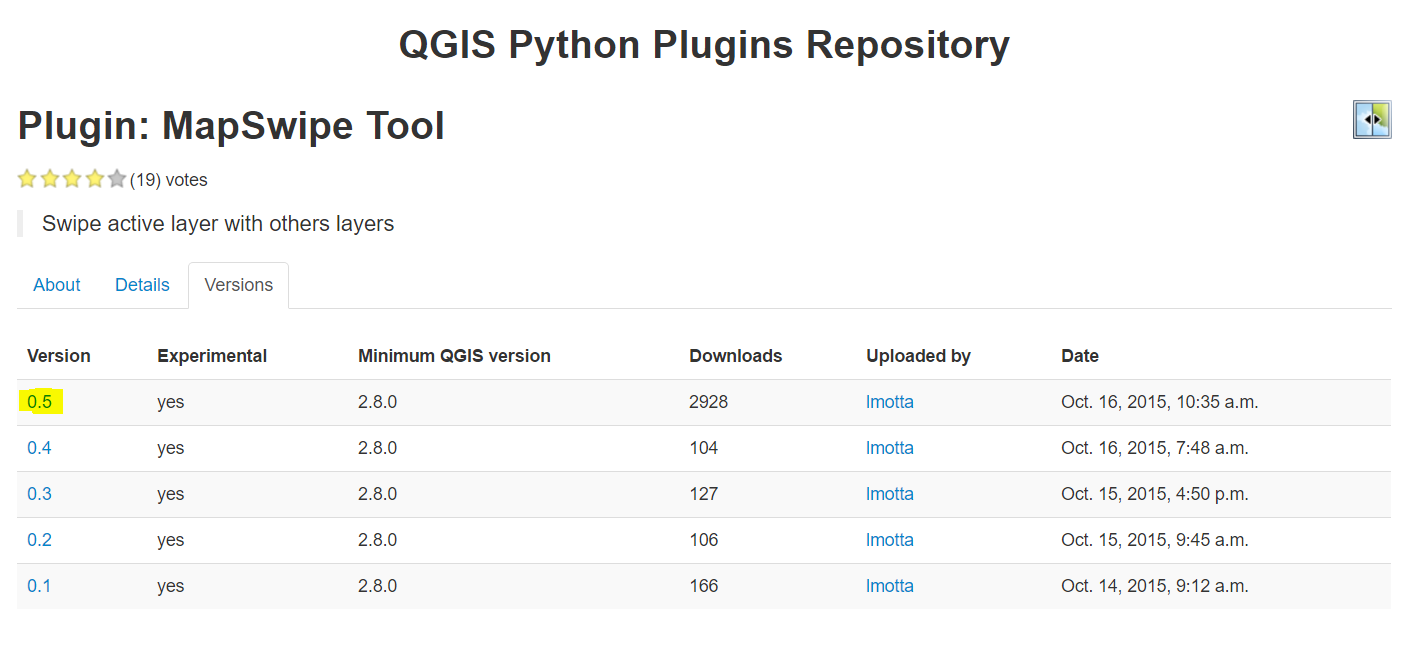Click the fifth rating star
This screenshot has width=1403, height=671.
point(117,179)
